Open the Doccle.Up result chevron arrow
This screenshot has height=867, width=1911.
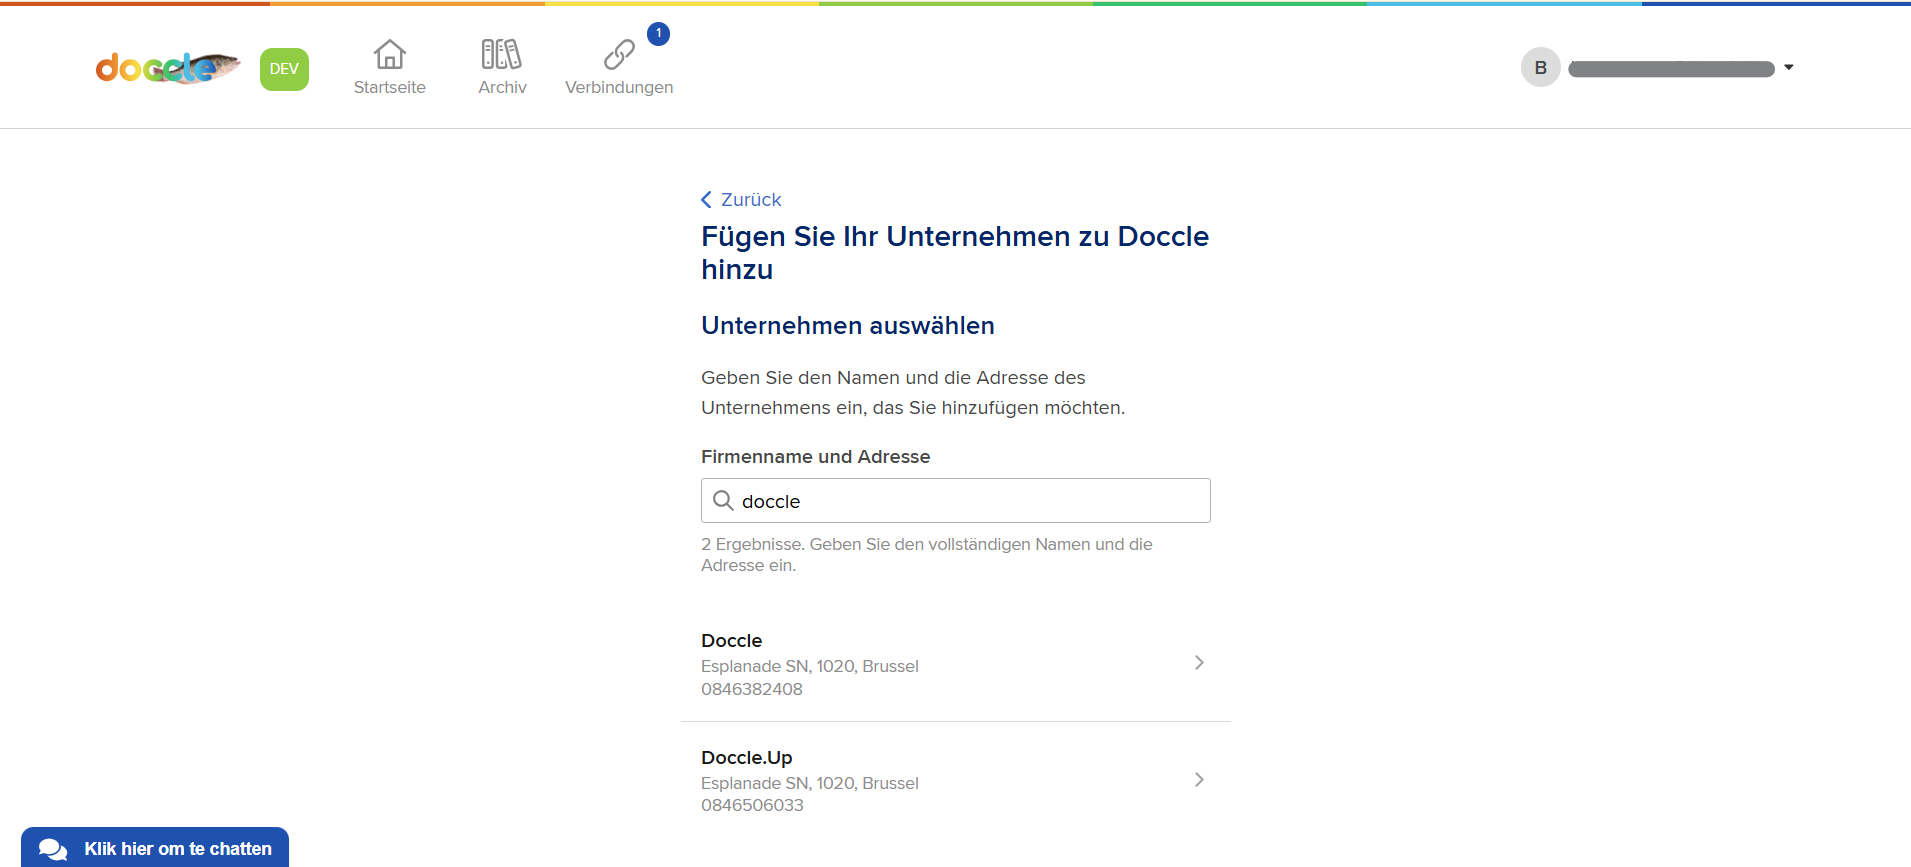click(x=1199, y=780)
